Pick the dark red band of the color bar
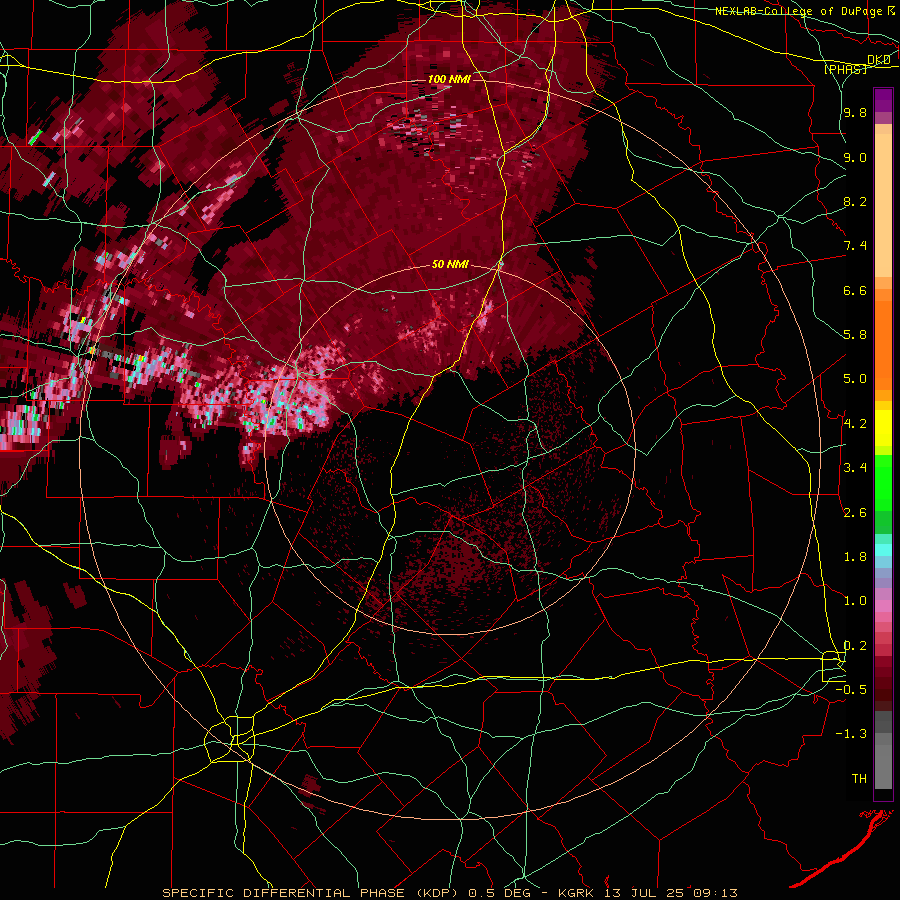Image resolution: width=900 pixels, height=900 pixels. [883, 677]
